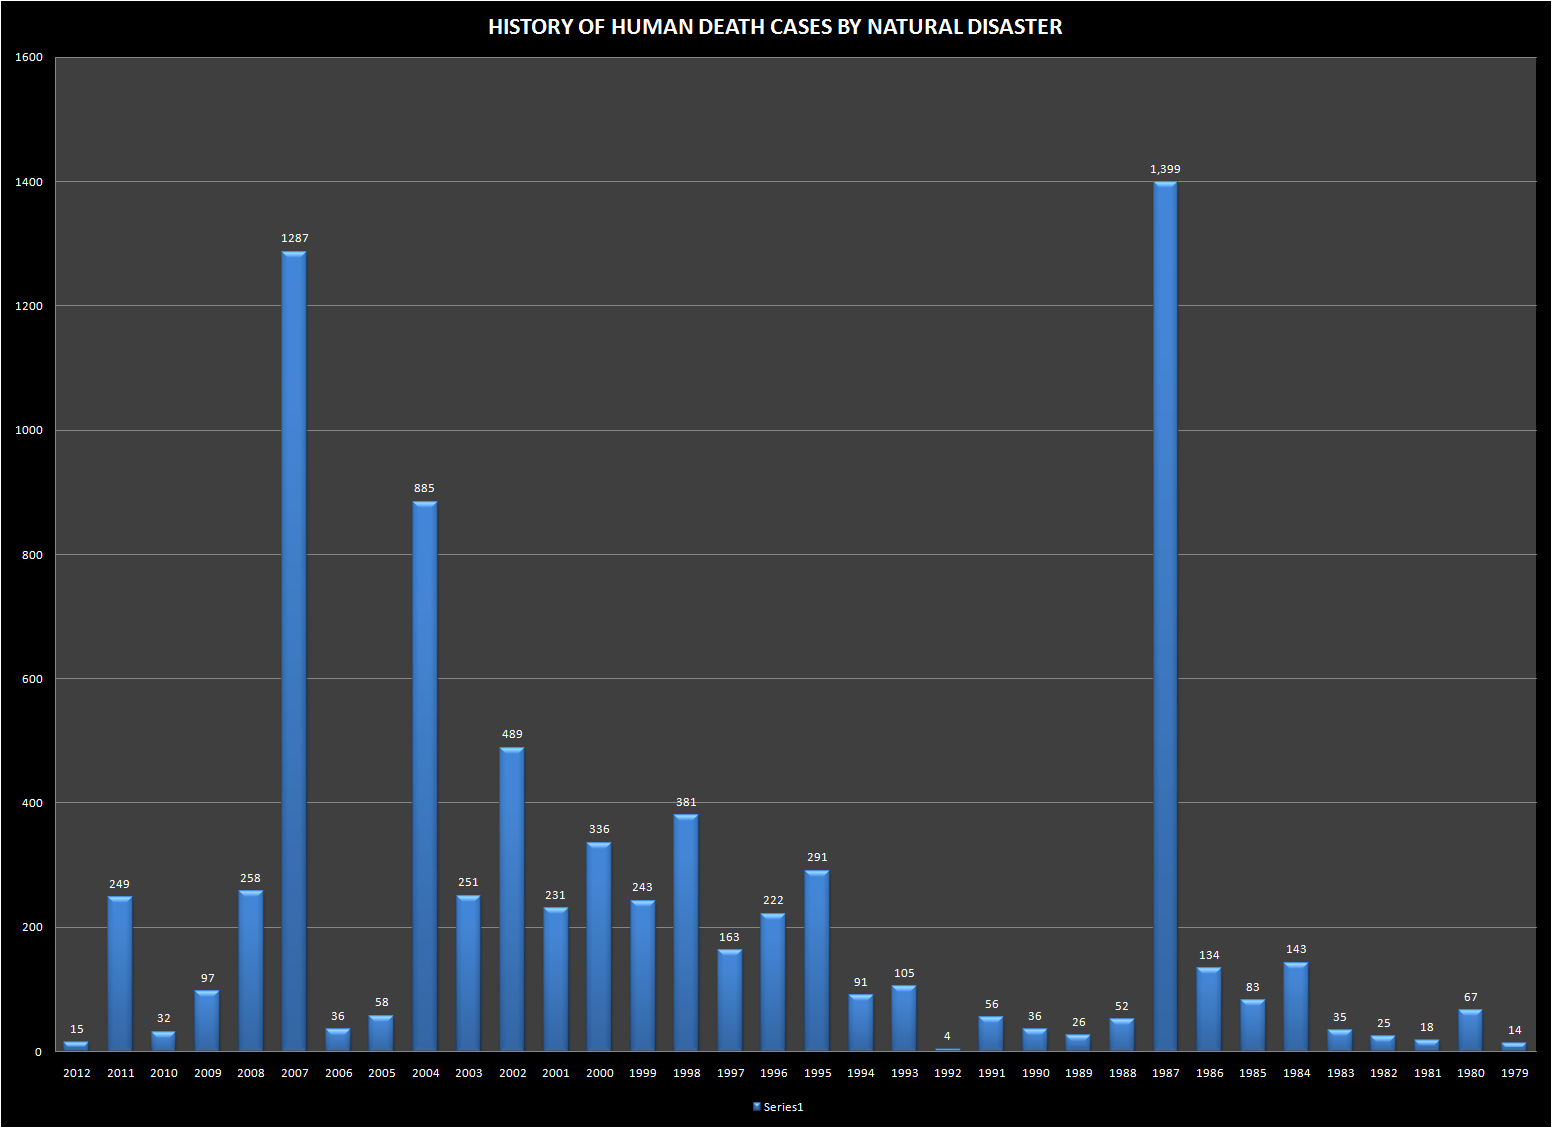Select the 2007 bar in the chart

click(x=294, y=650)
